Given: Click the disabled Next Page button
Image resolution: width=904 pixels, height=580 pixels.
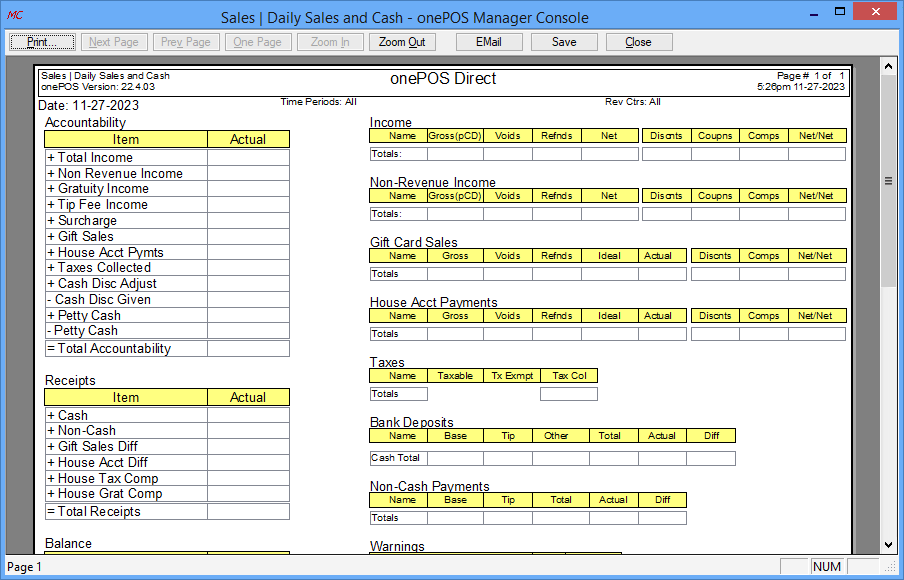Looking at the screenshot, I should point(114,42).
